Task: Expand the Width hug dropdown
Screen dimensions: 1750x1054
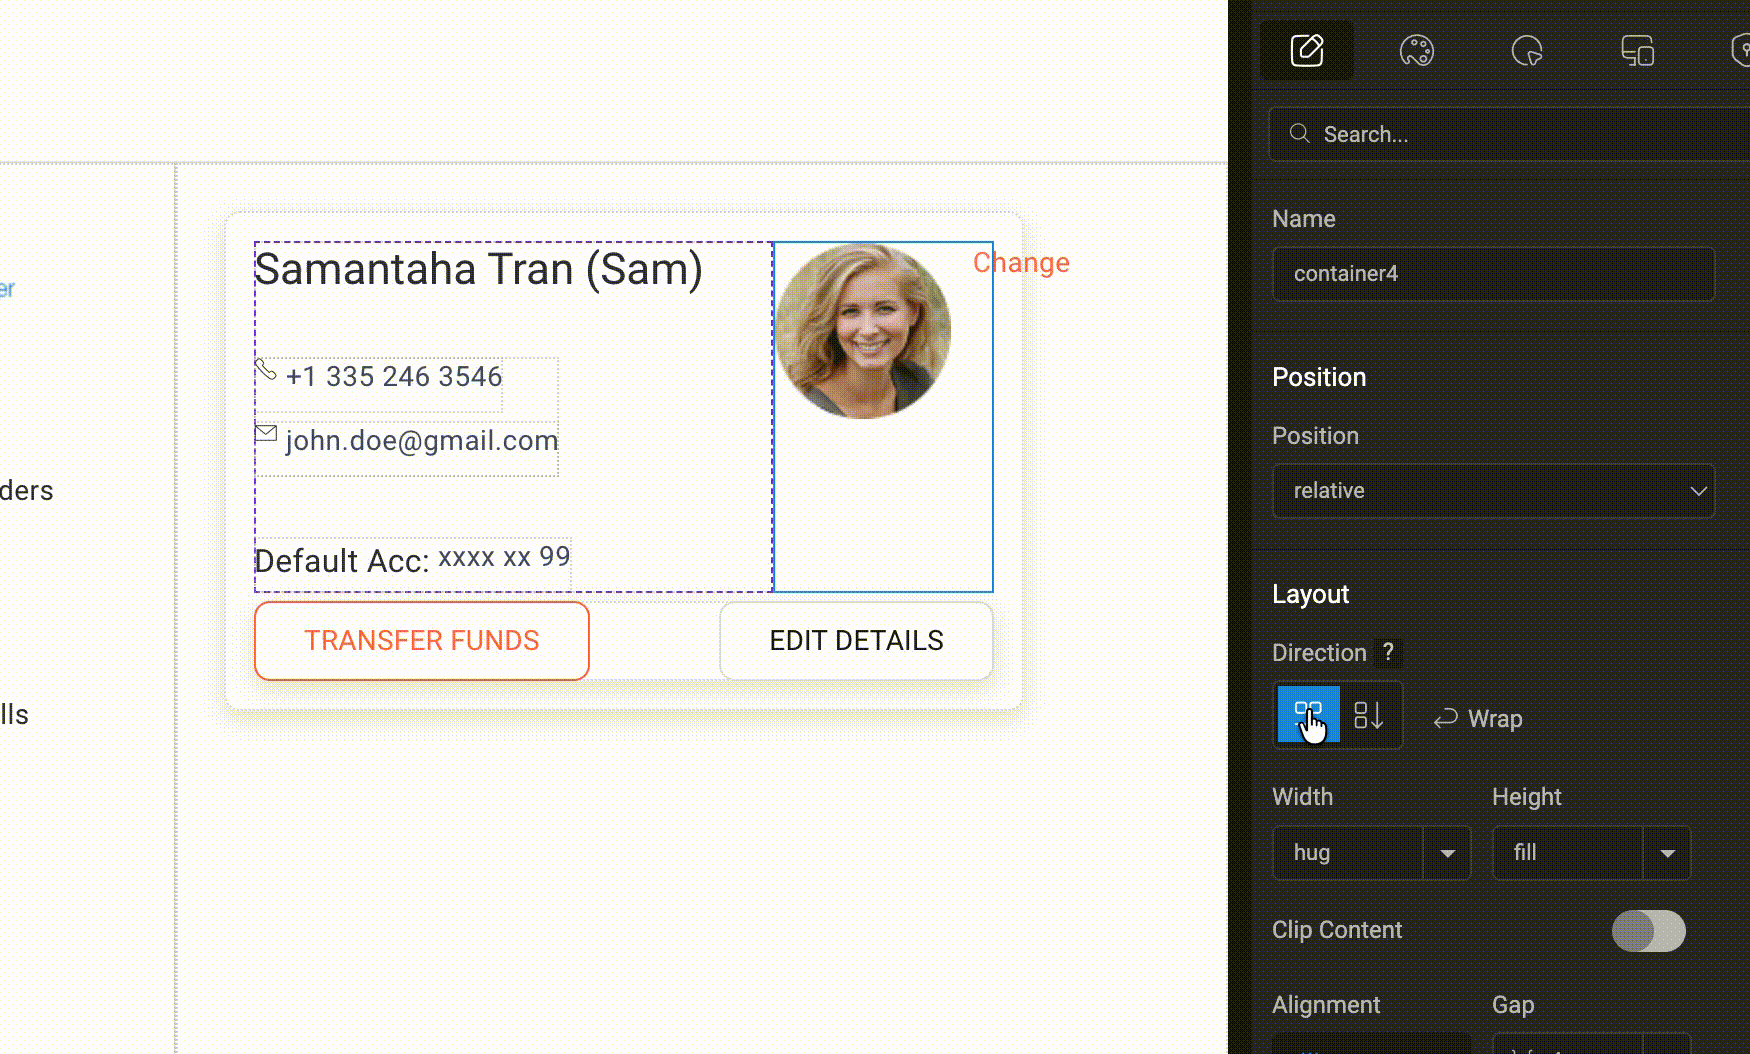Action: 1447,853
